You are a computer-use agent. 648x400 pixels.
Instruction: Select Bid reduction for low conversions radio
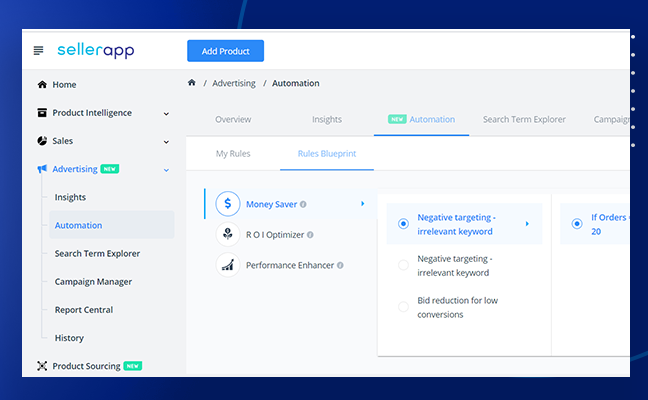point(403,307)
